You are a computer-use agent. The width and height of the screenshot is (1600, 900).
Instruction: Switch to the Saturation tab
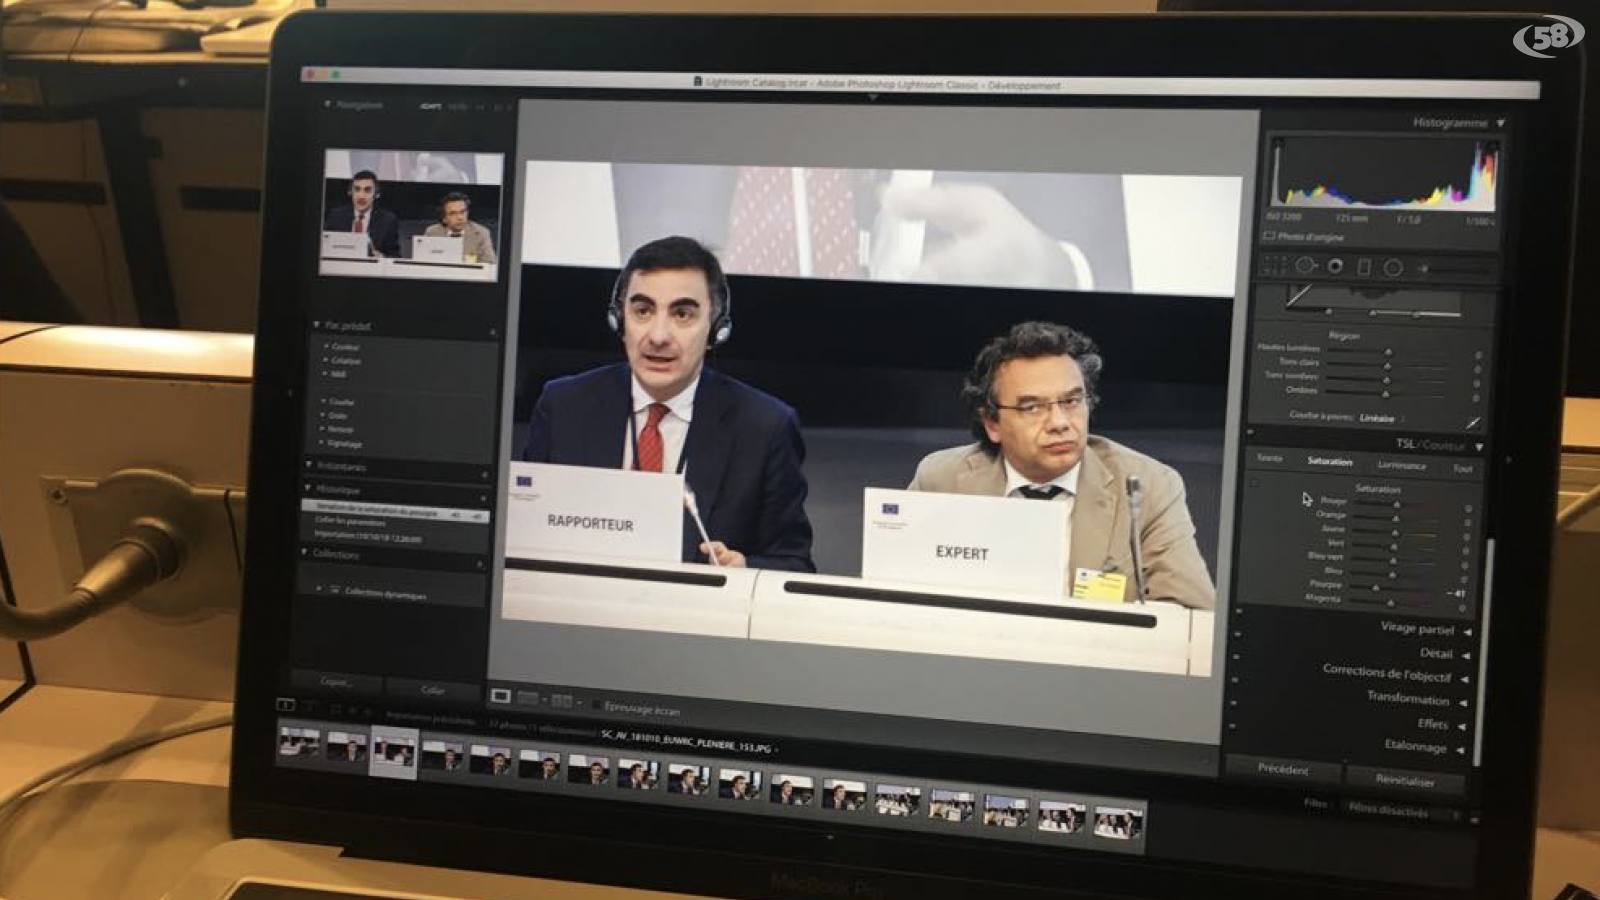1330,461
